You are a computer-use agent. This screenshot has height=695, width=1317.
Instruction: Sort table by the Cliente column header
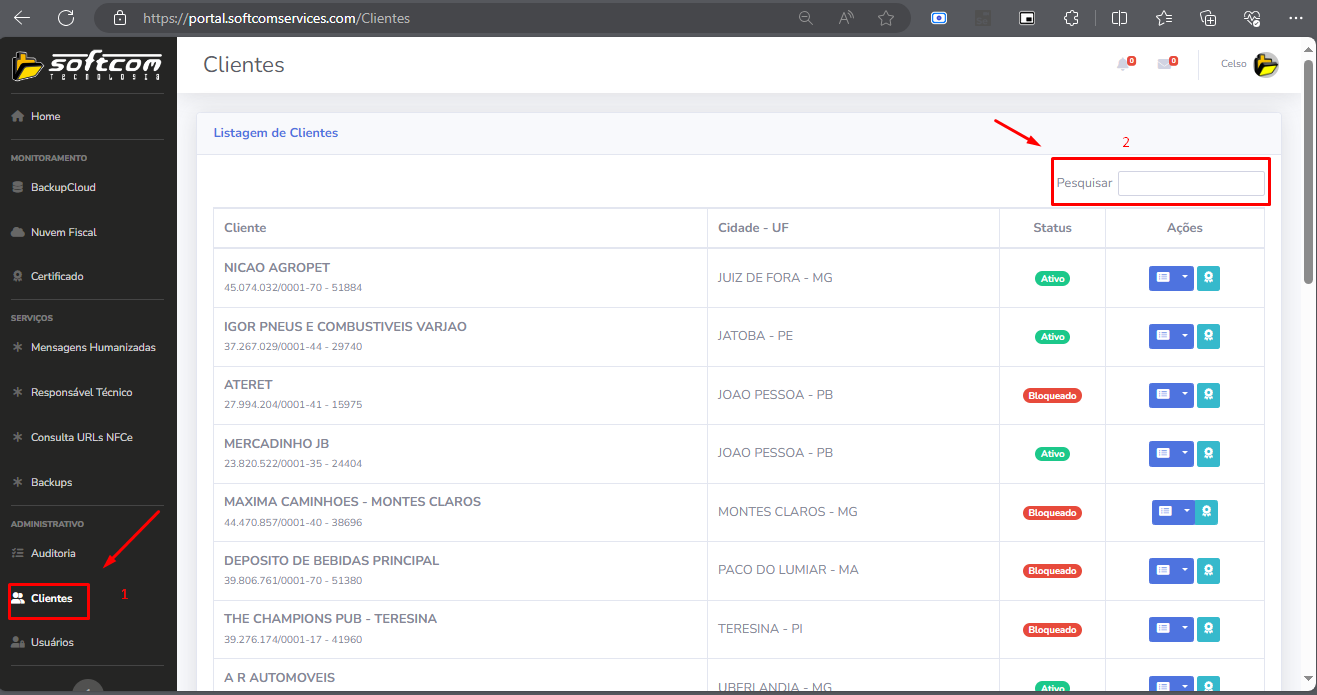pyautogui.click(x=245, y=228)
